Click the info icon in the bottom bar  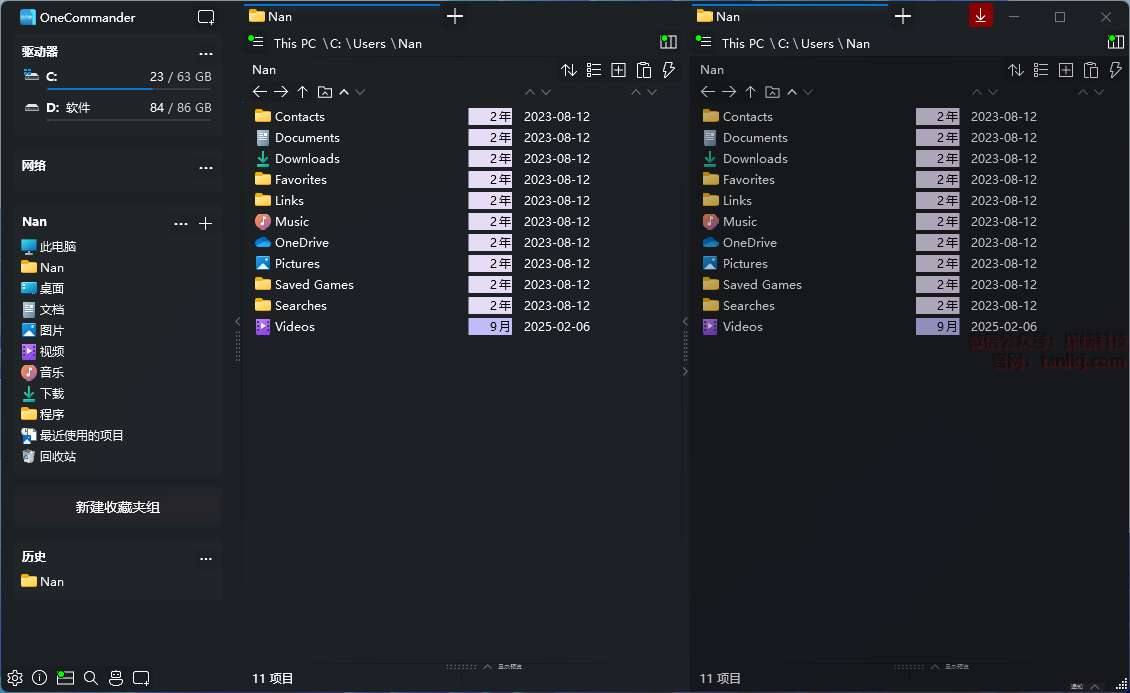40,678
